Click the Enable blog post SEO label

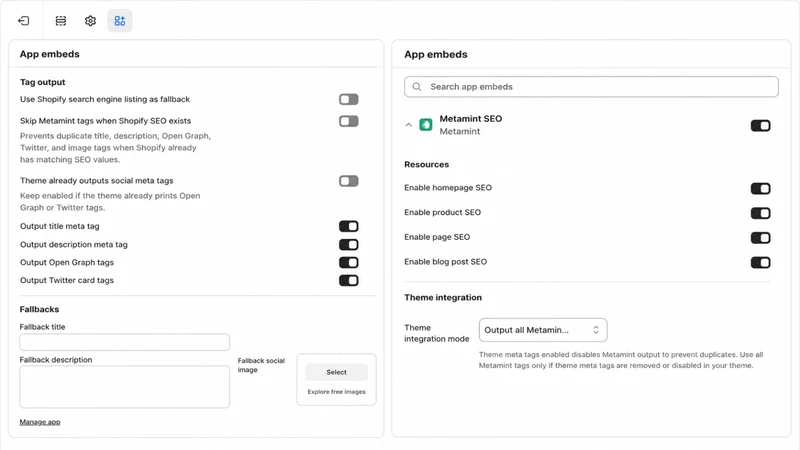[445, 262]
